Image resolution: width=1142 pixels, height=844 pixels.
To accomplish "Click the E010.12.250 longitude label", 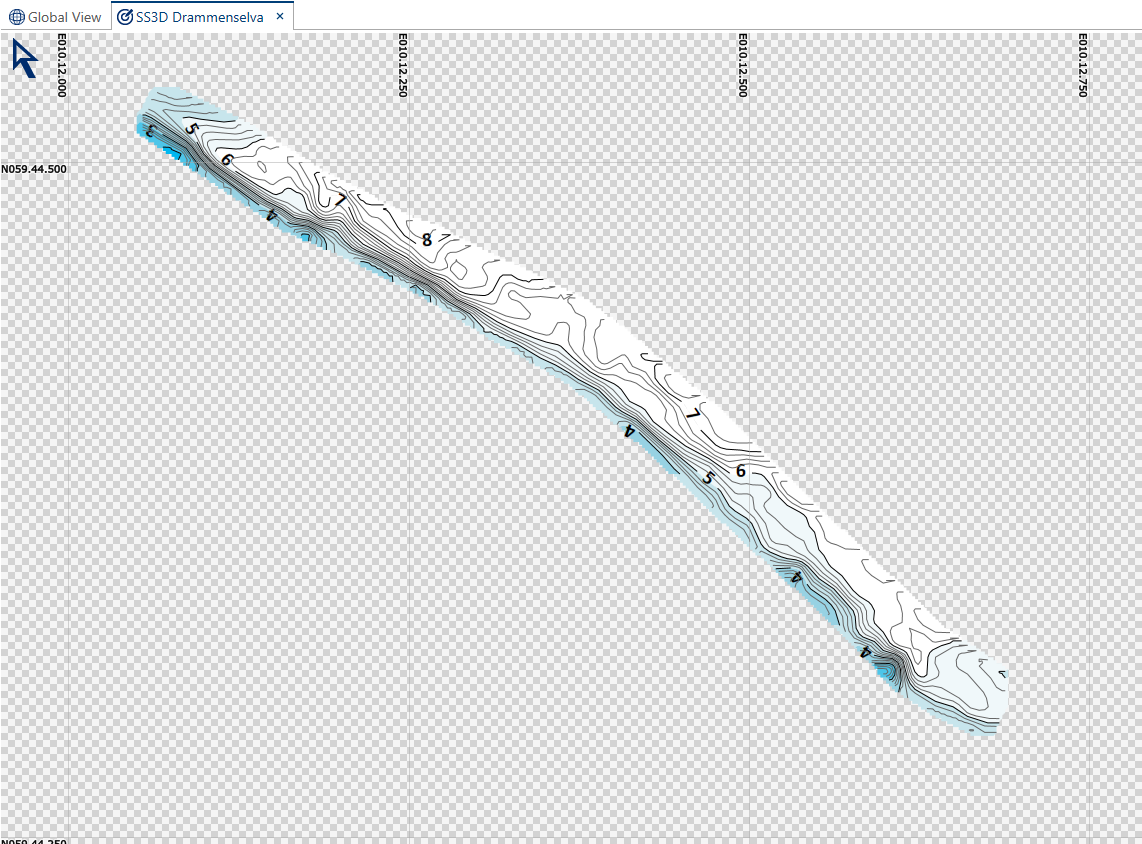I will 403,66.
